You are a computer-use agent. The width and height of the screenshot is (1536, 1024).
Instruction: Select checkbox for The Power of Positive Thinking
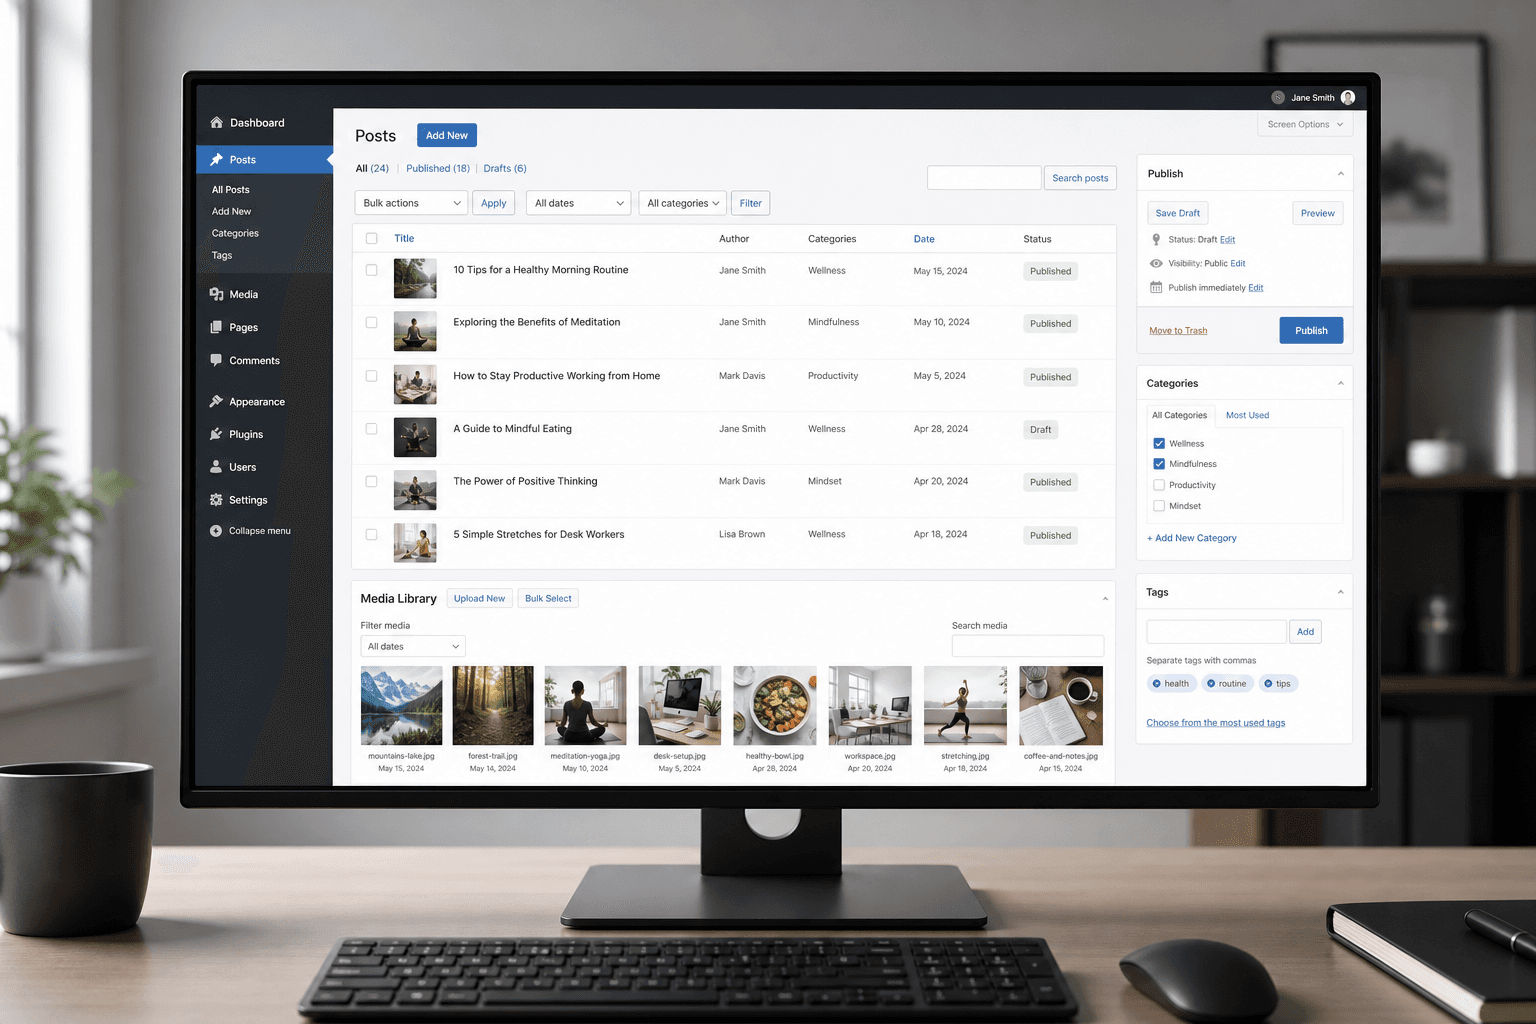(372, 481)
